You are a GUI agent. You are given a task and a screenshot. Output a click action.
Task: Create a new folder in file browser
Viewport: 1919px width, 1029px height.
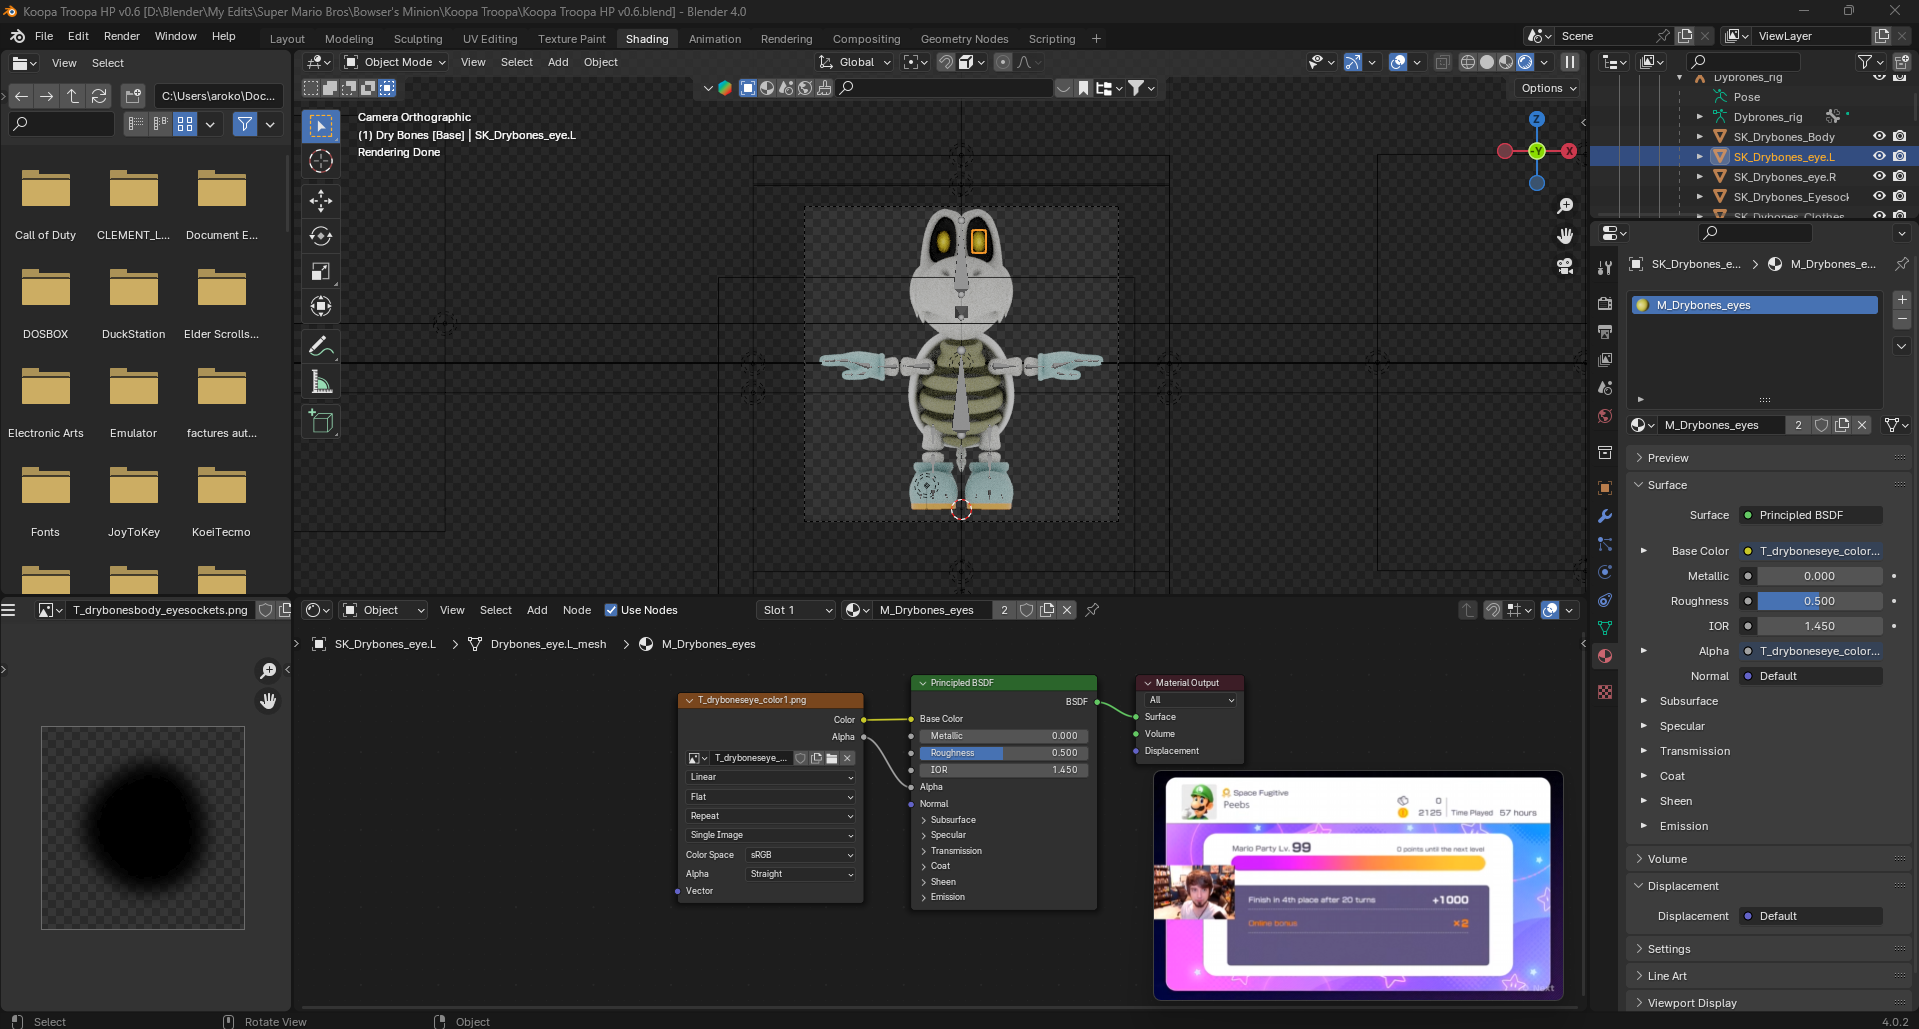[133, 96]
